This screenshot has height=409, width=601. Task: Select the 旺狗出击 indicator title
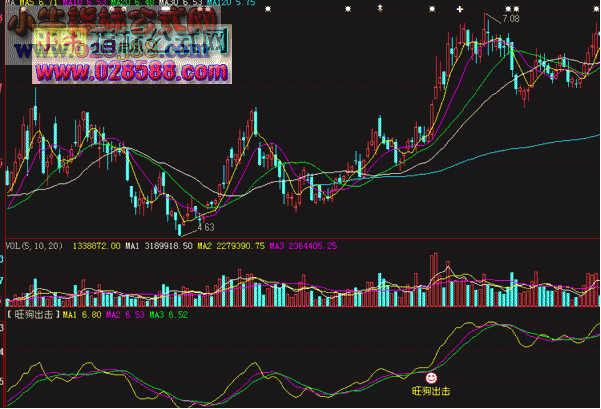coord(32,315)
